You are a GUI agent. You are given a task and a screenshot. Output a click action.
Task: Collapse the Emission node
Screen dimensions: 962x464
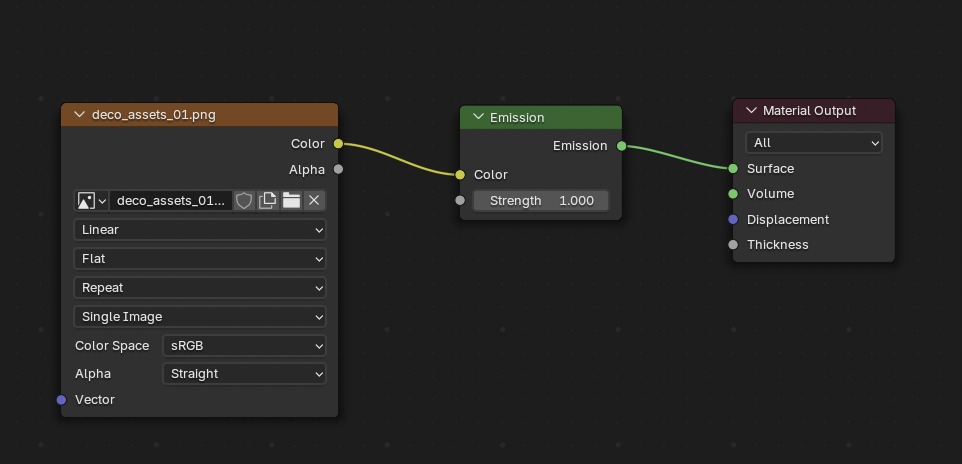coord(478,118)
